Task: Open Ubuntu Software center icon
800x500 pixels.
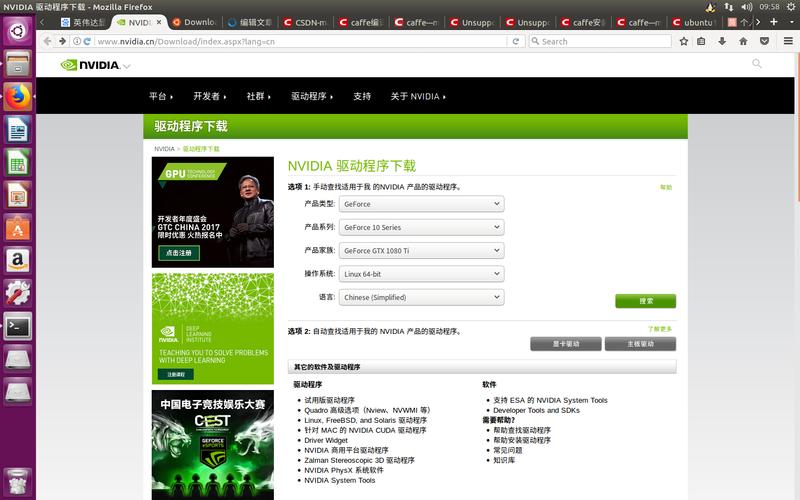Action: (18, 228)
